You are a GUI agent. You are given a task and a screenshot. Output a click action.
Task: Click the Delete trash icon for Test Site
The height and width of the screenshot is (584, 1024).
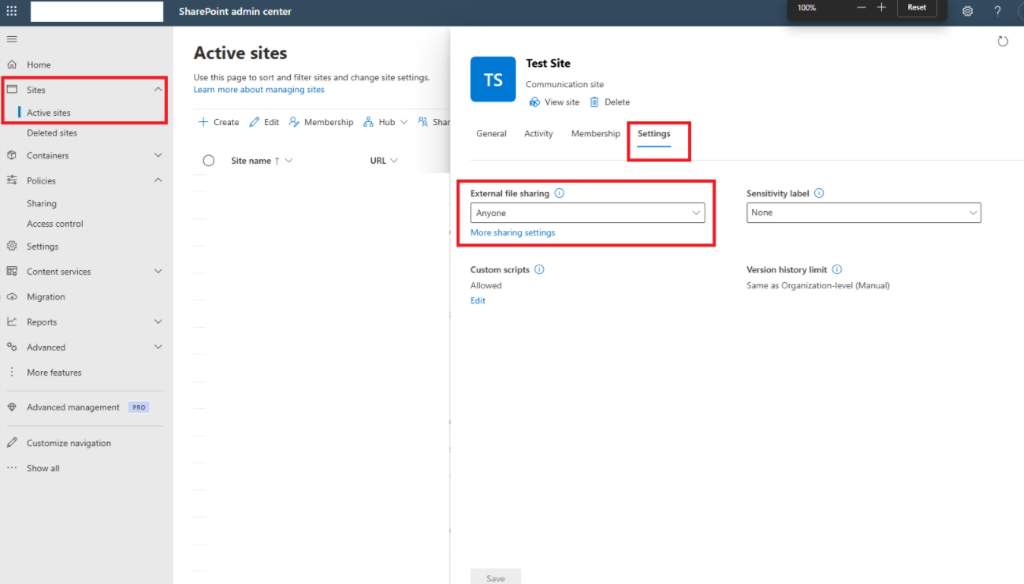pyautogui.click(x=594, y=102)
